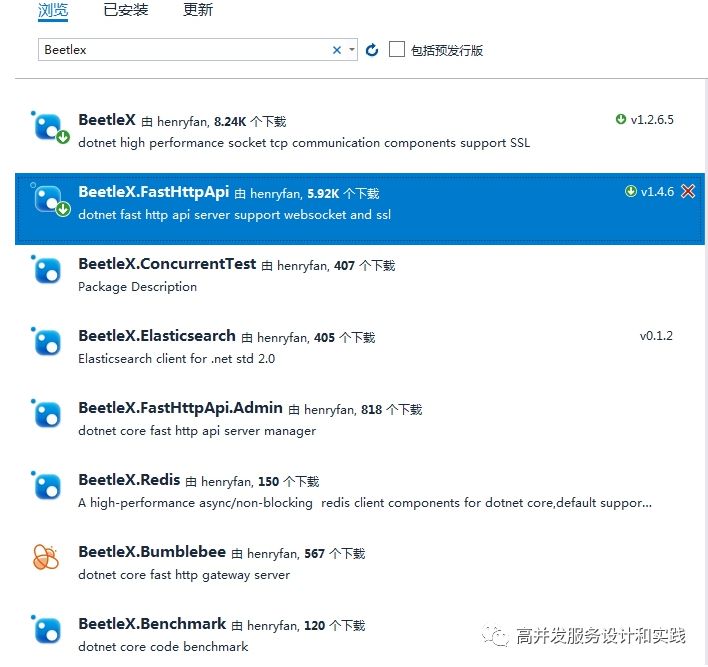Click description 'dotnet core fast http api server manager'

197,431
